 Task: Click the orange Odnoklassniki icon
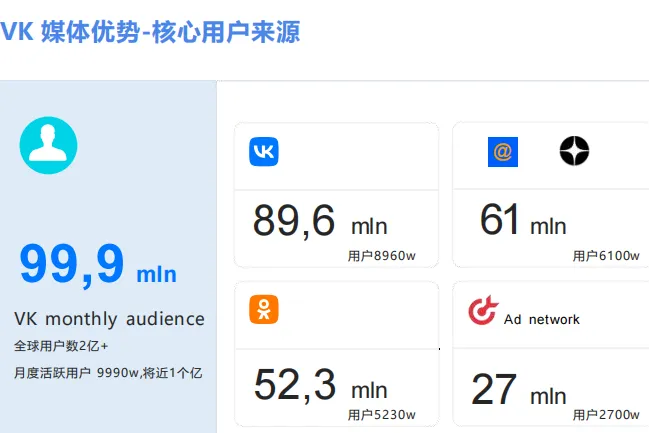click(x=264, y=309)
